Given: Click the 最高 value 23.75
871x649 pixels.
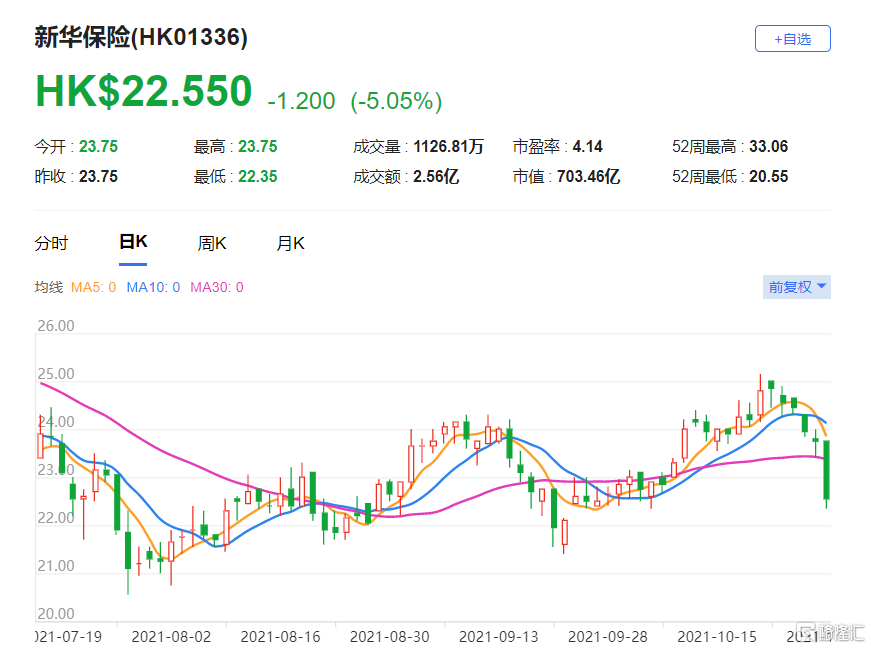Looking at the screenshot, I should pyautogui.click(x=258, y=147).
